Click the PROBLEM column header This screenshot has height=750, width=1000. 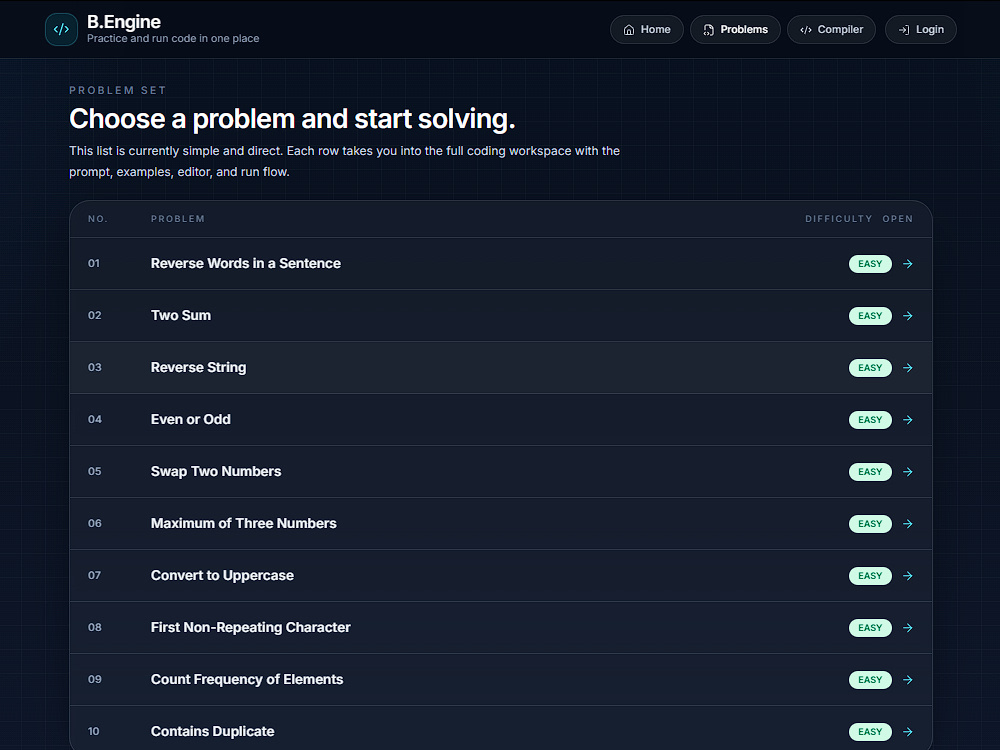[x=178, y=219]
